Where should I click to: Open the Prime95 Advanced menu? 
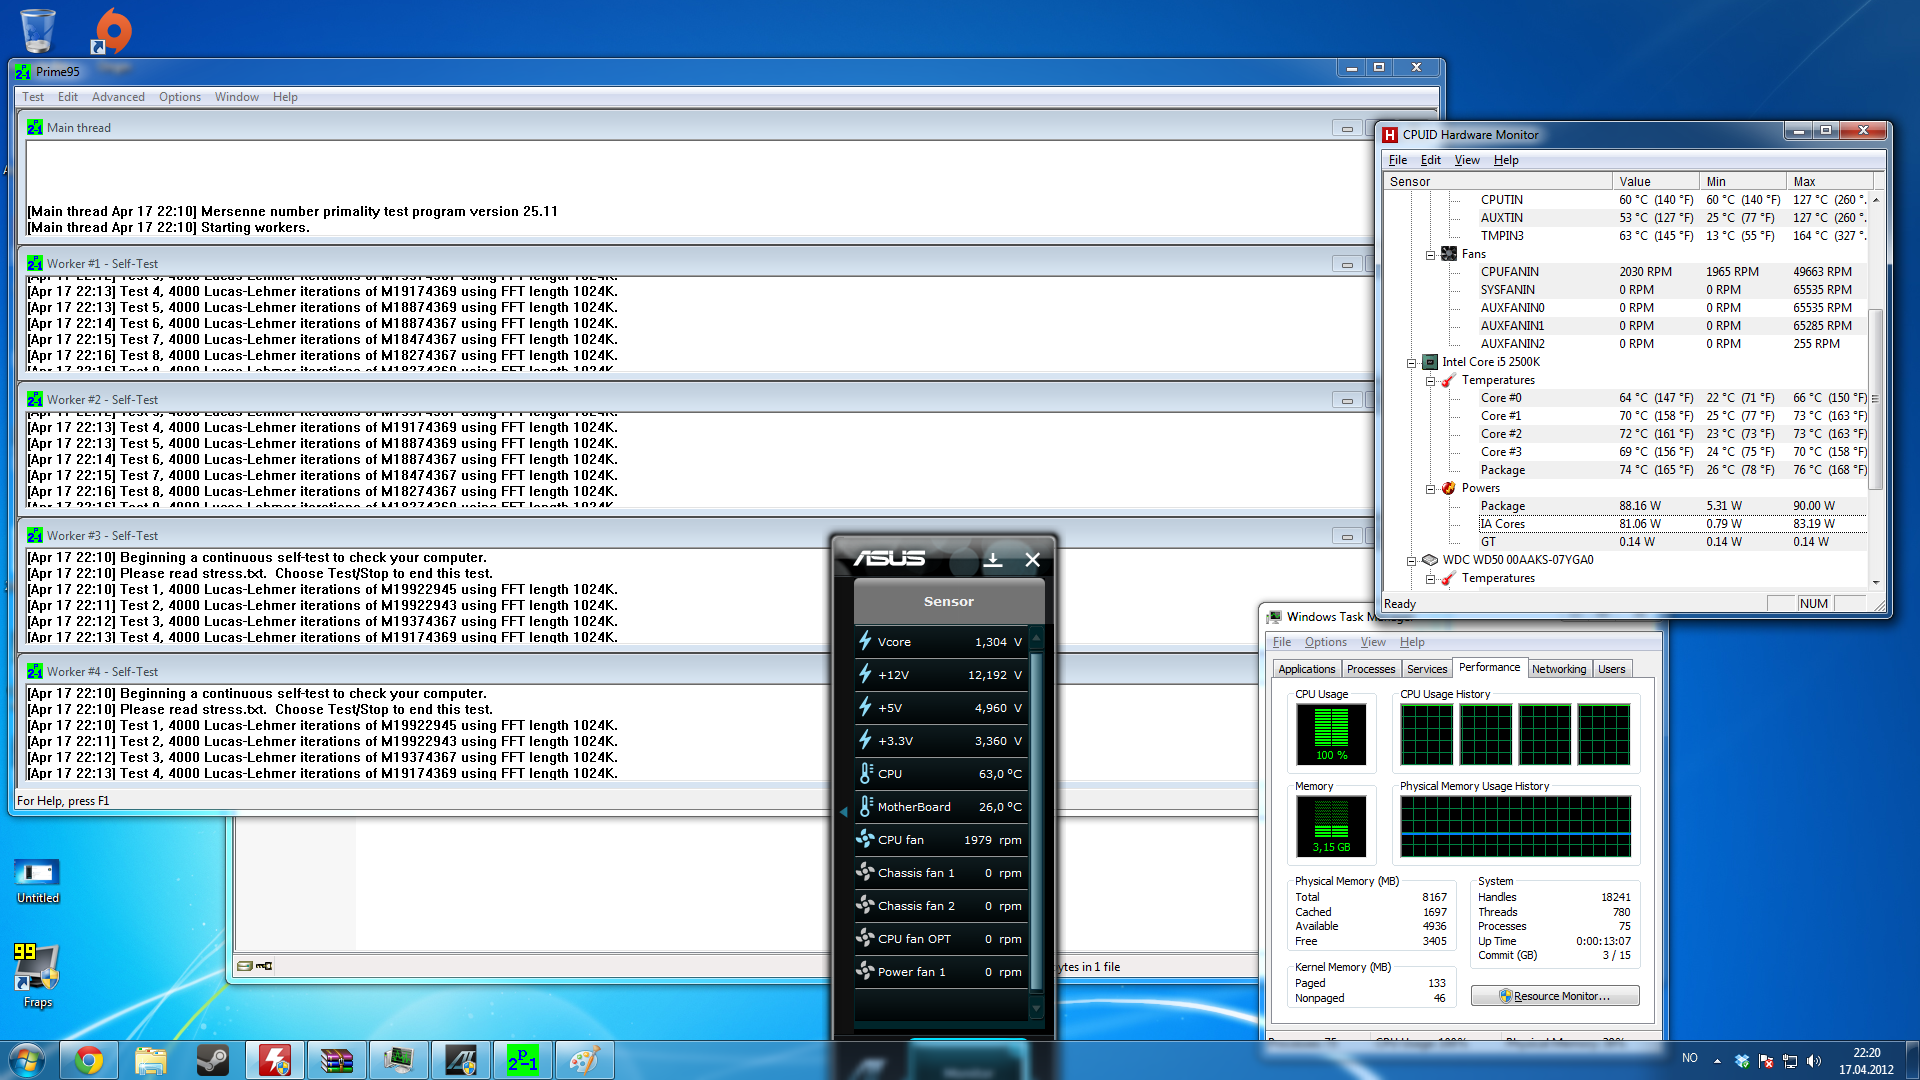click(118, 97)
